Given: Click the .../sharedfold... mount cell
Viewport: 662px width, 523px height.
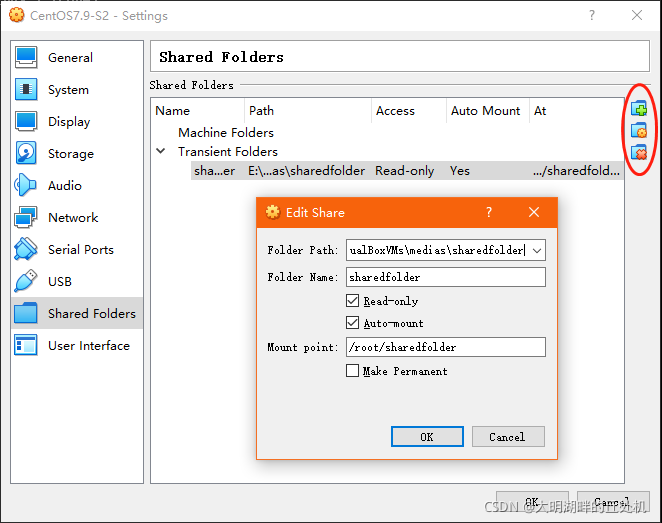Looking at the screenshot, I should point(576,171).
